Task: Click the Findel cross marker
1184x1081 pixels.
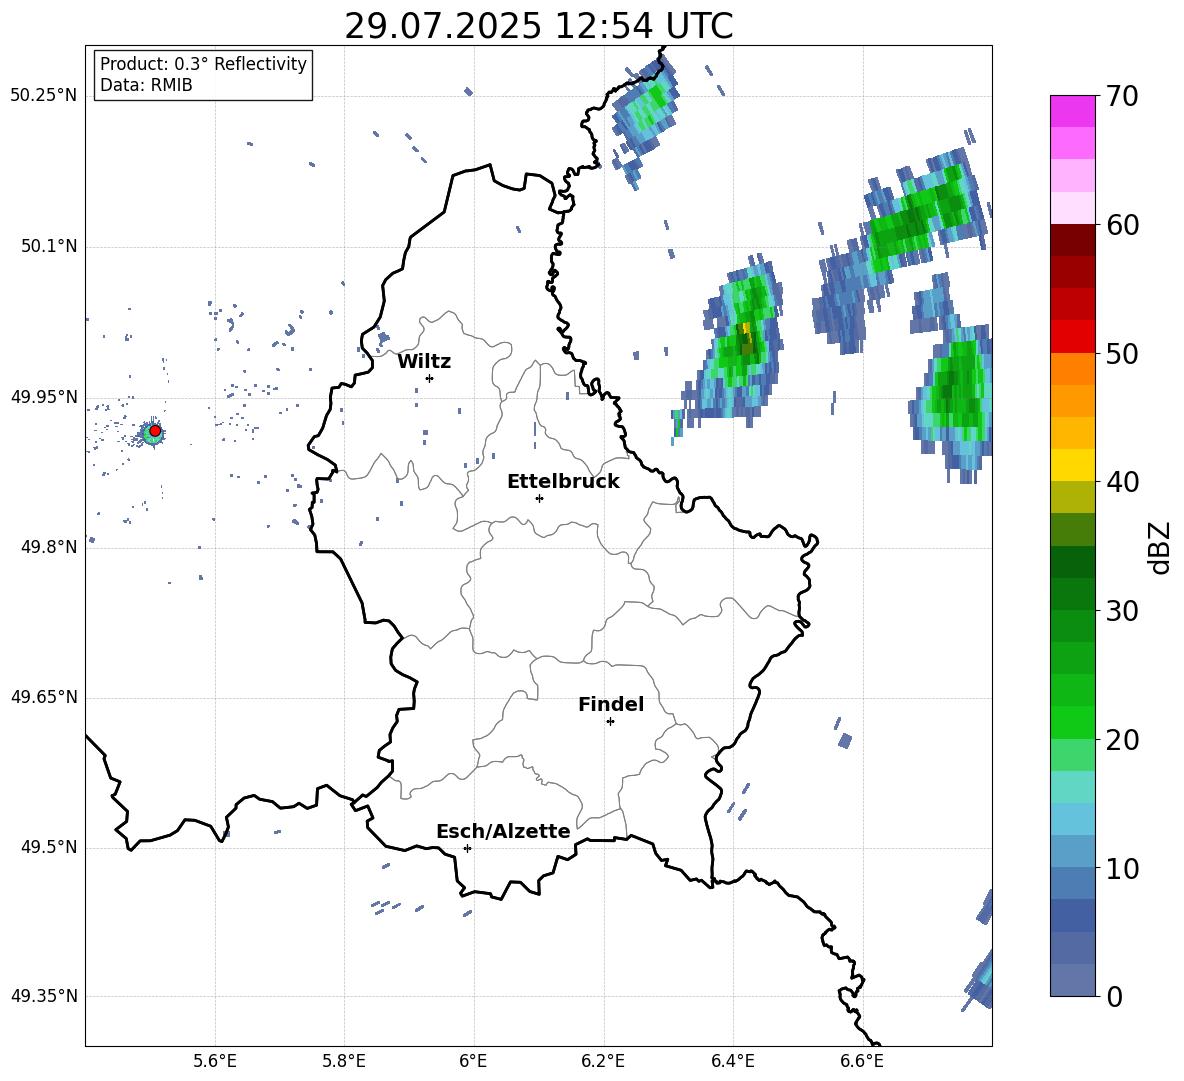Action: point(610,722)
